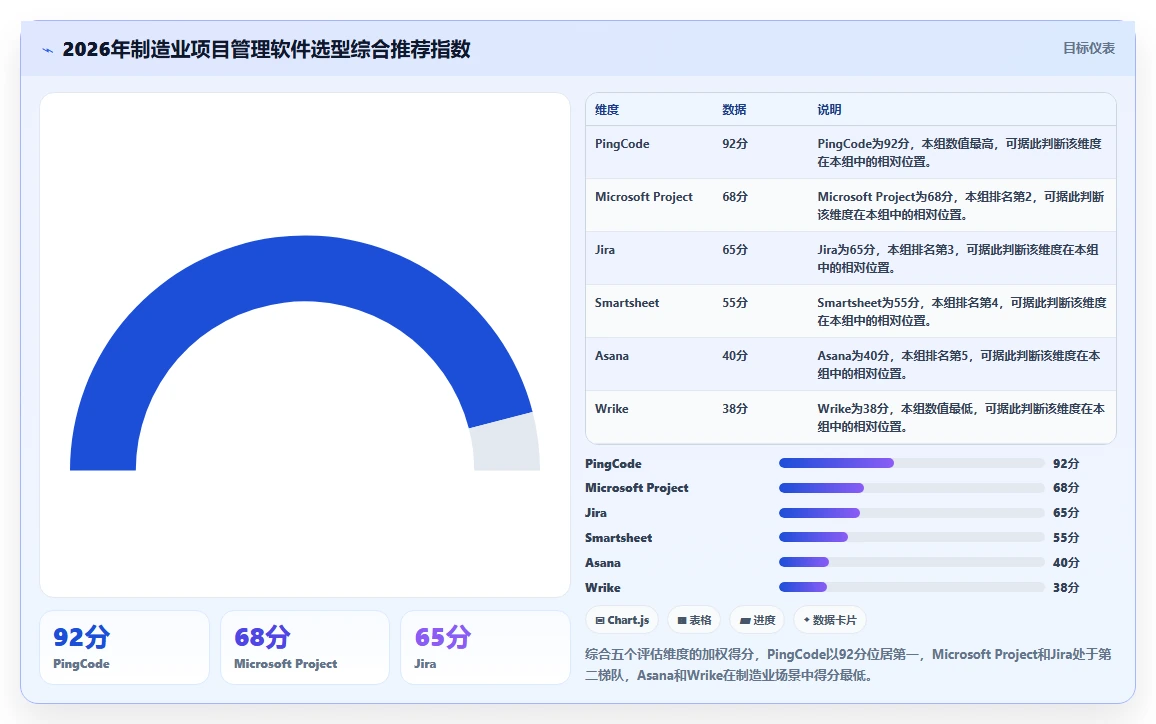Click the dashboard title 2026年制造业项目管理软件选型综合推荐指数
Viewport: 1156px width, 724px height.
pyautogui.click(x=266, y=49)
